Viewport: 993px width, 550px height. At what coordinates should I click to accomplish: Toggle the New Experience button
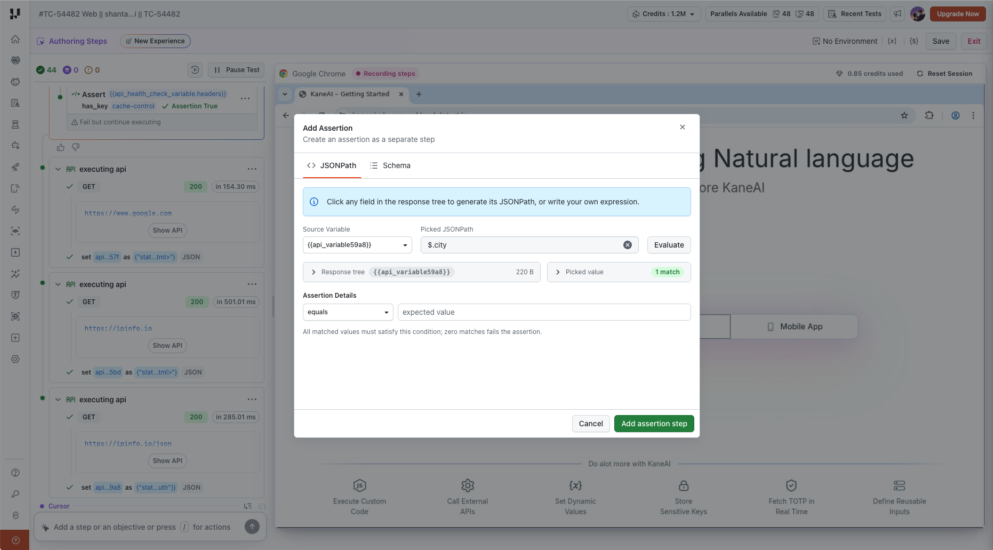tap(155, 41)
